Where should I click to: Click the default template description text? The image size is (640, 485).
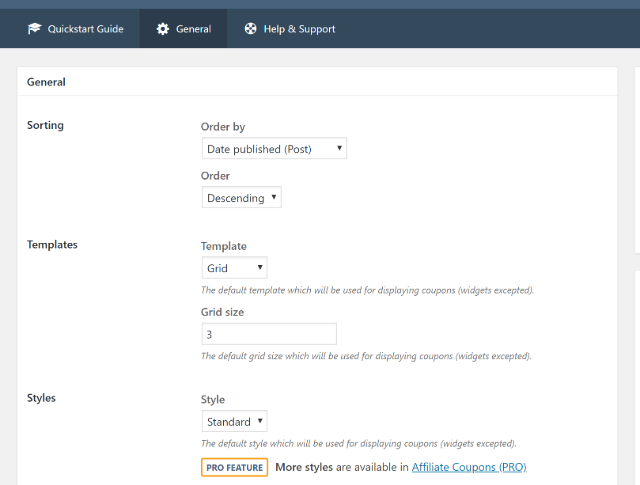[367, 290]
